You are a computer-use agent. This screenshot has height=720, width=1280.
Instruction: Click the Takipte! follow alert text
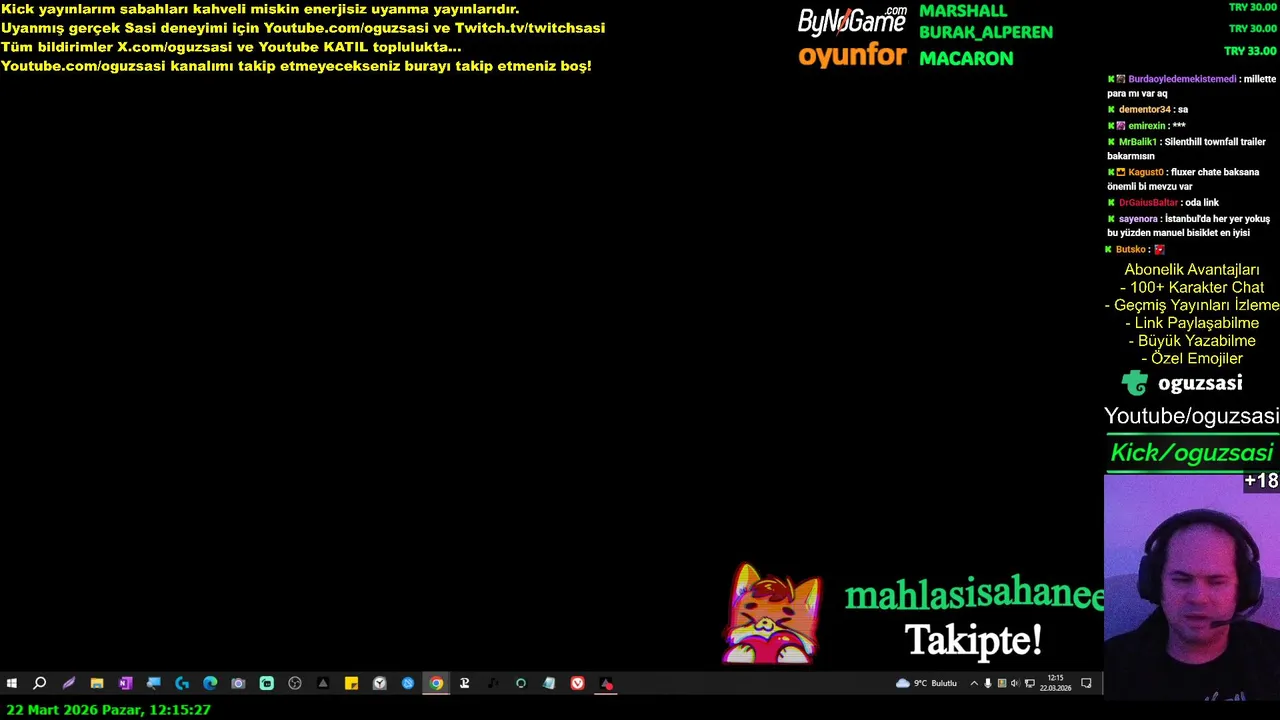(x=973, y=640)
